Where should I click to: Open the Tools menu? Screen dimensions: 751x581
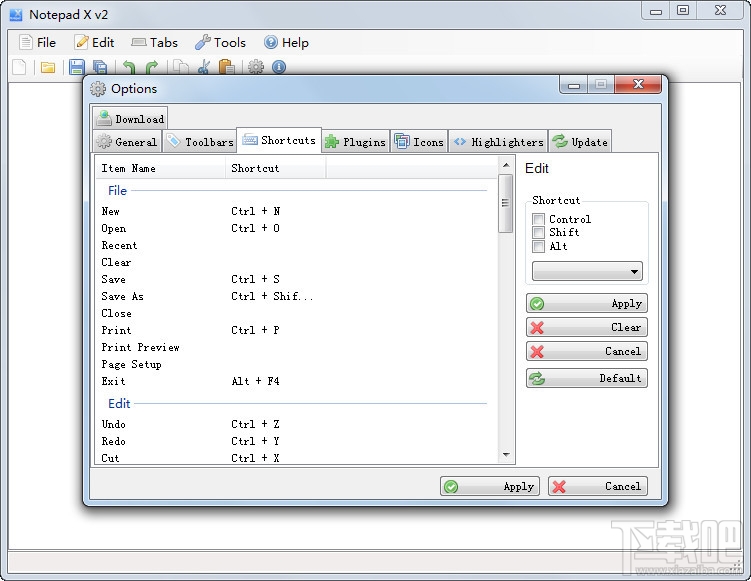pos(220,43)
